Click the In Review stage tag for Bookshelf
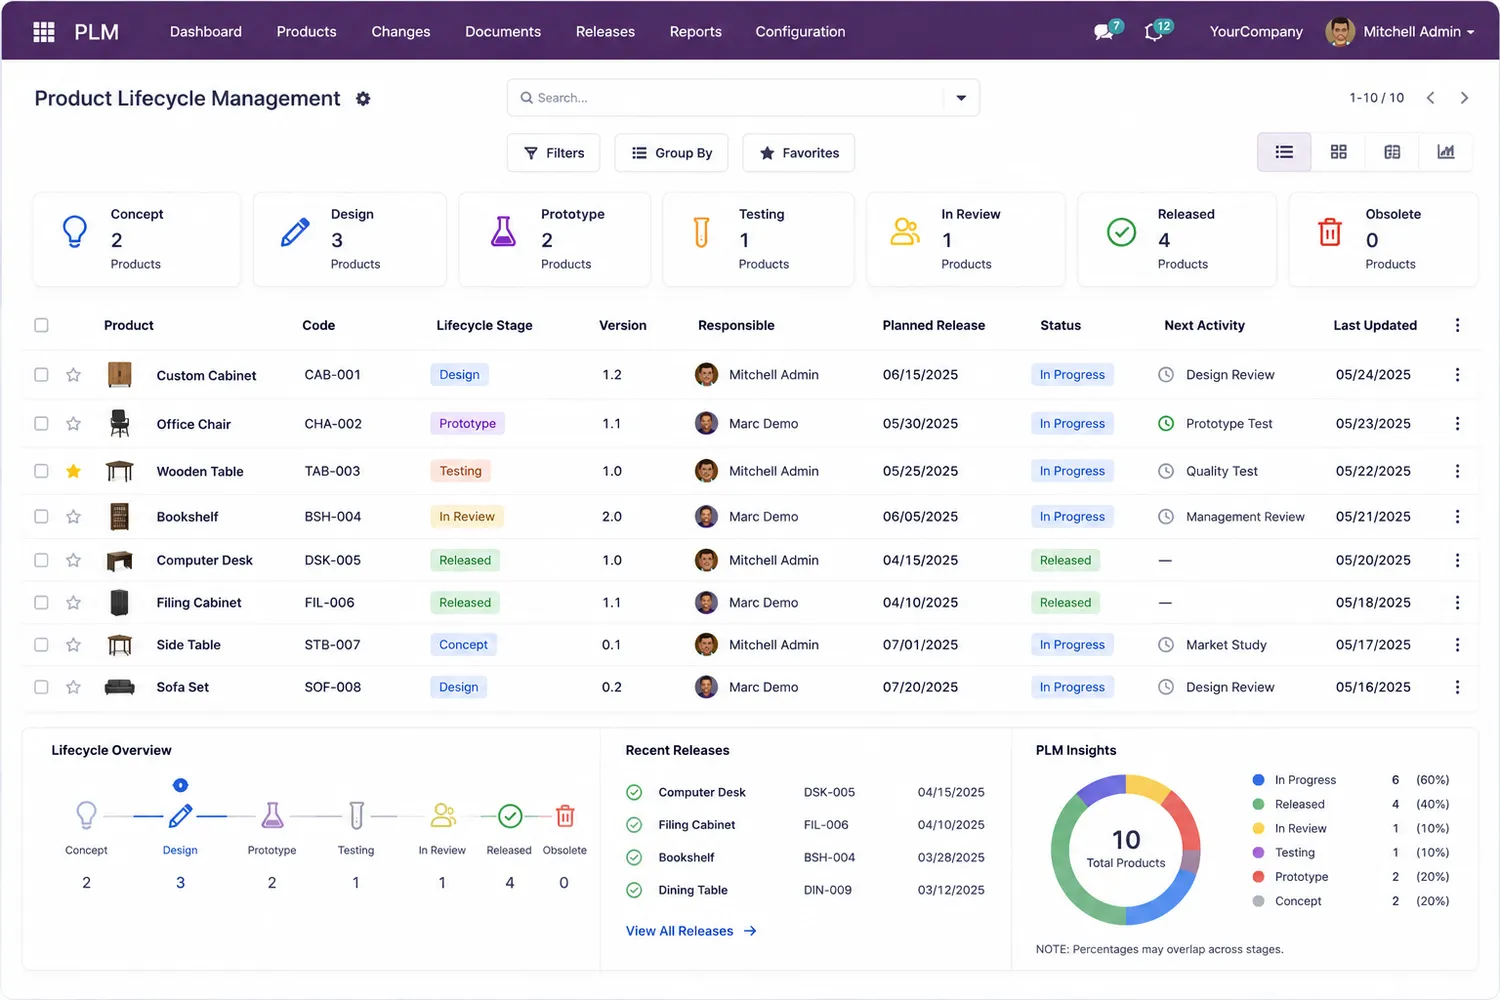1500x1000 pixels. pos(467,517)
